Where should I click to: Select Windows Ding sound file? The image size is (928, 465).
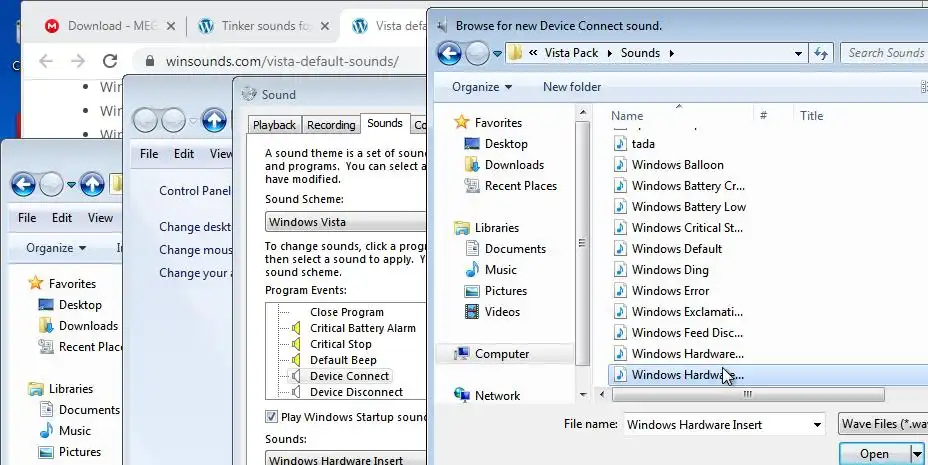pos(669,270)
